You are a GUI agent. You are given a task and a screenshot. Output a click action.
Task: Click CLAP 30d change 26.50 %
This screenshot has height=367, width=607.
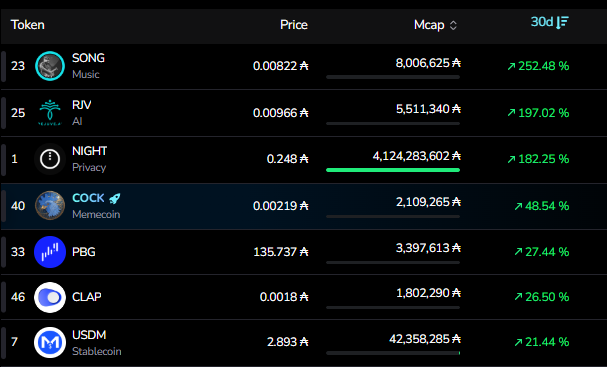pyautogui.click(x=542, y=297)
